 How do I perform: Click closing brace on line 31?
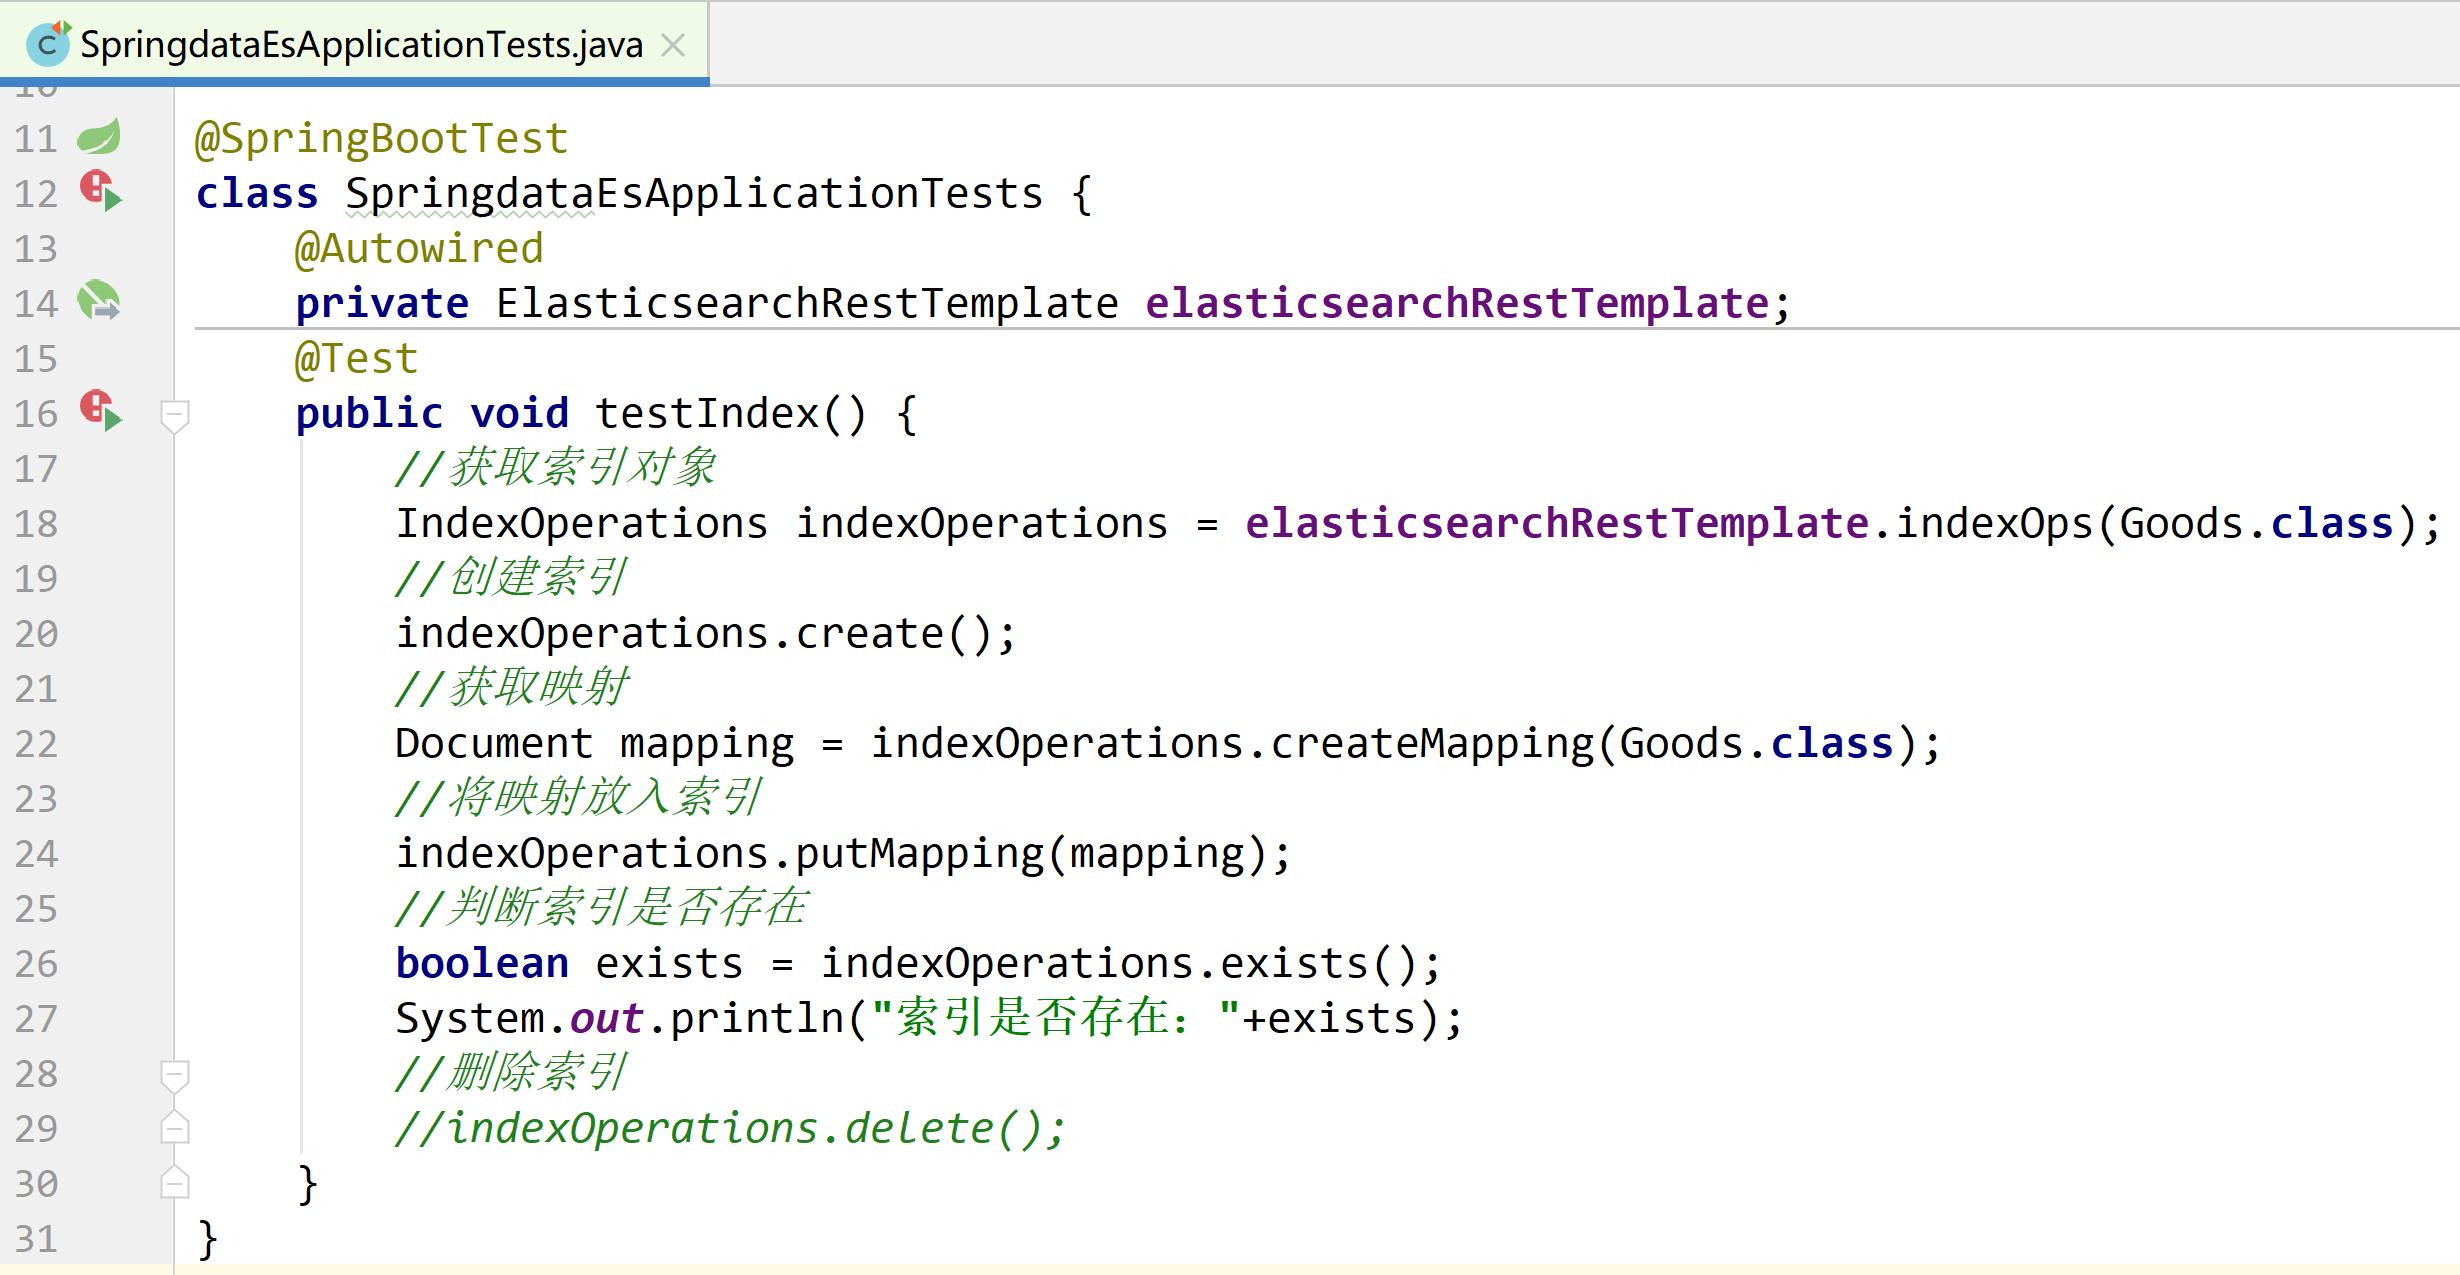[x=208, y=1240]
